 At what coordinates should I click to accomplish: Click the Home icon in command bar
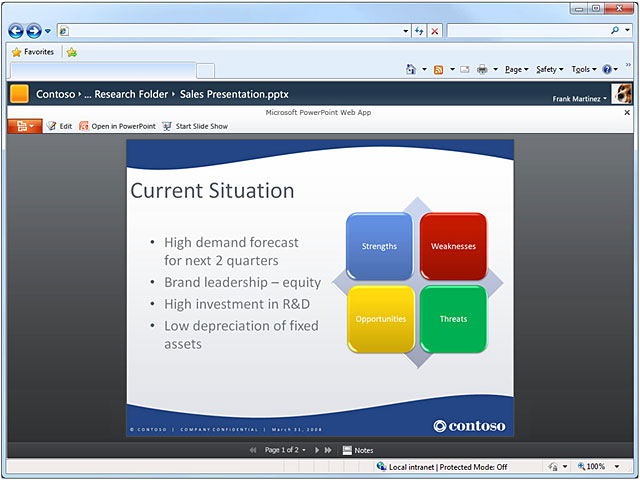coord(411,69)
